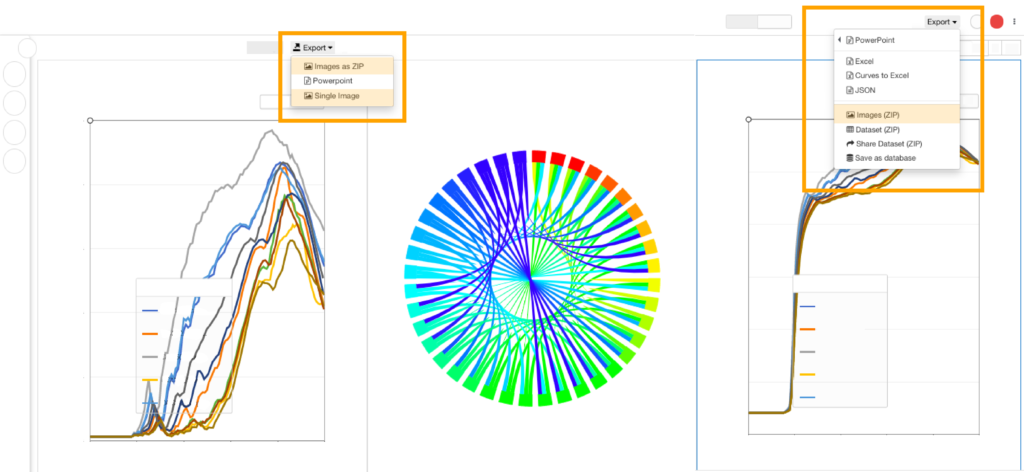The height and width of the screenshot is (472, 1024).
Task: Click the white round button beside the red circle
Action: tap(977, 22)
